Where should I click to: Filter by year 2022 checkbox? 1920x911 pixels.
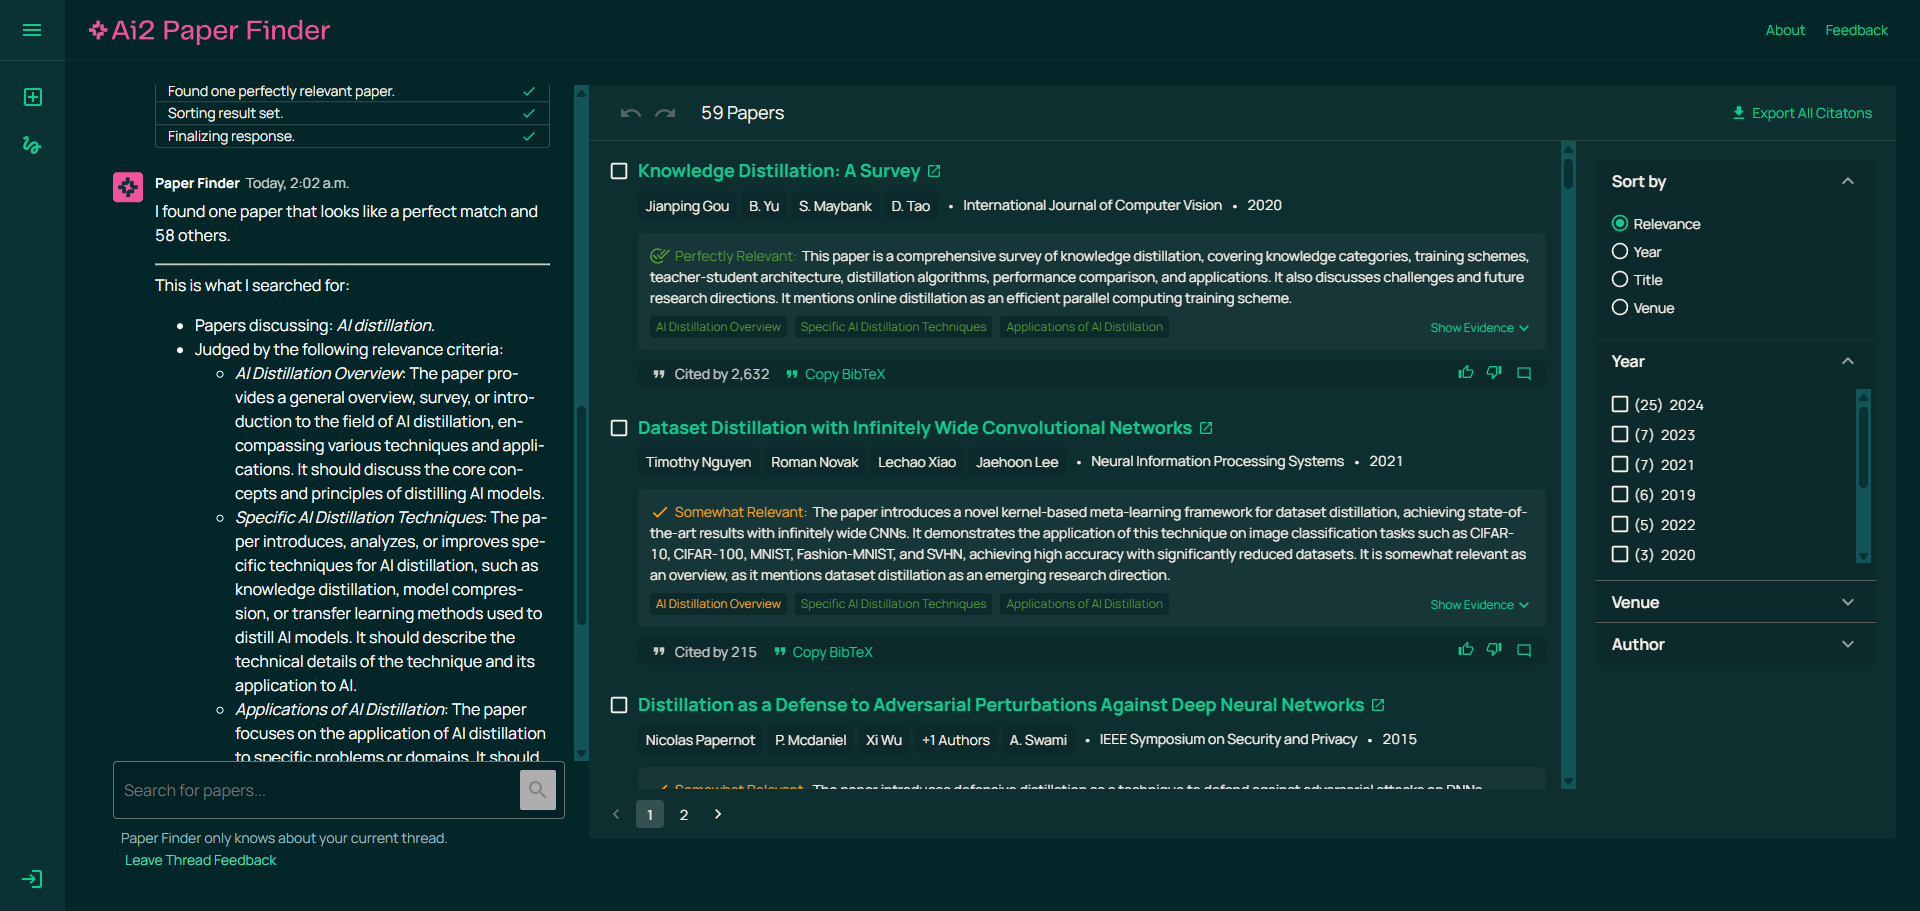point(1620,524)
